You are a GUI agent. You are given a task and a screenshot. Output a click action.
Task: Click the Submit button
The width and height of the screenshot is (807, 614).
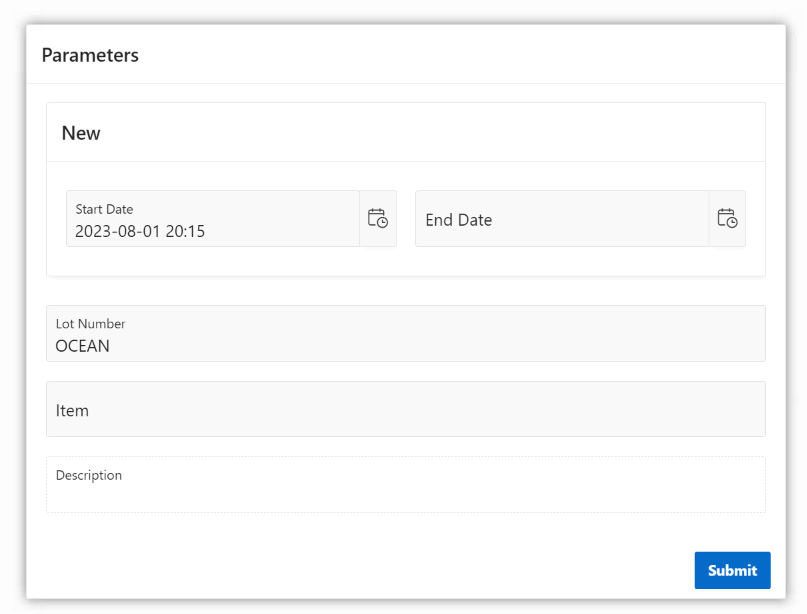tap(732, 570)
